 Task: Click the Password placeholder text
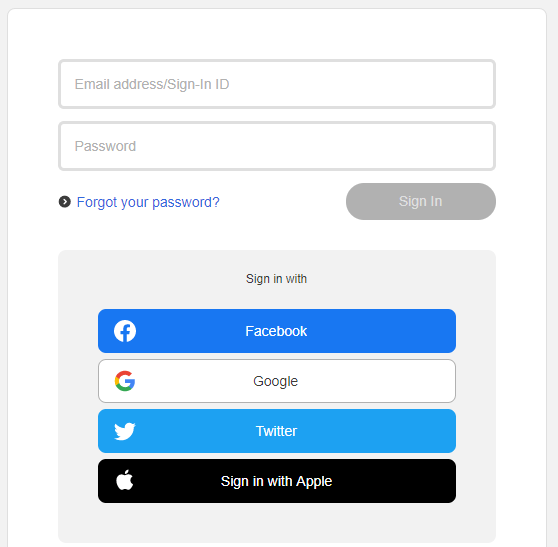click(105, 146)
